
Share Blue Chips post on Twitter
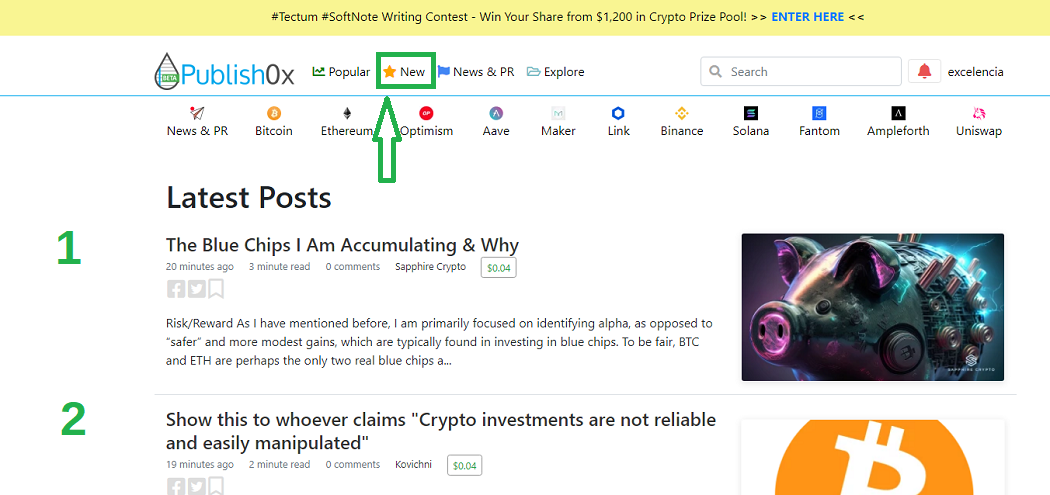pos(196,289)
